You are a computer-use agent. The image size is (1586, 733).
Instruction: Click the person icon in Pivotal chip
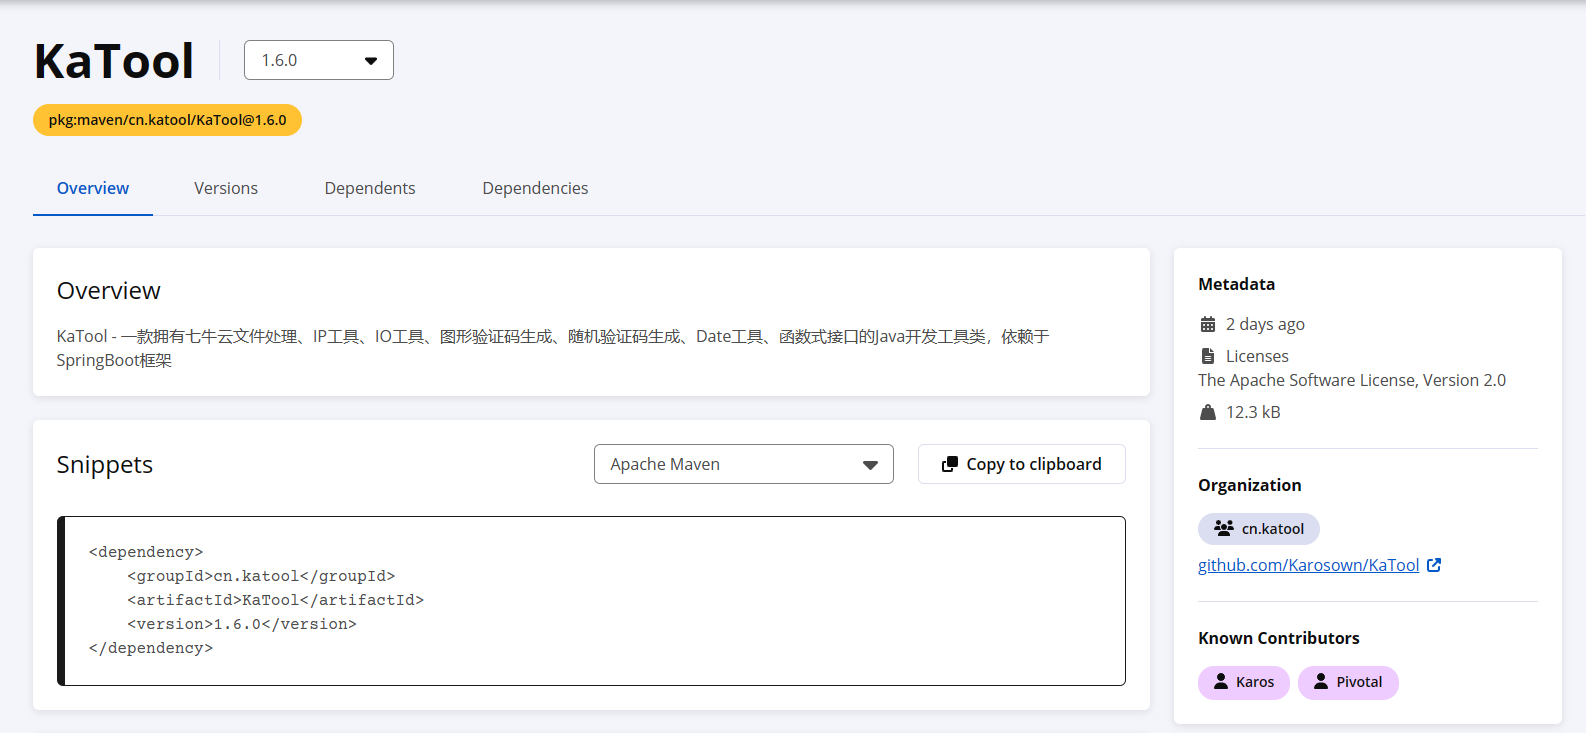pyautogui.click(x=1321, y=681)
